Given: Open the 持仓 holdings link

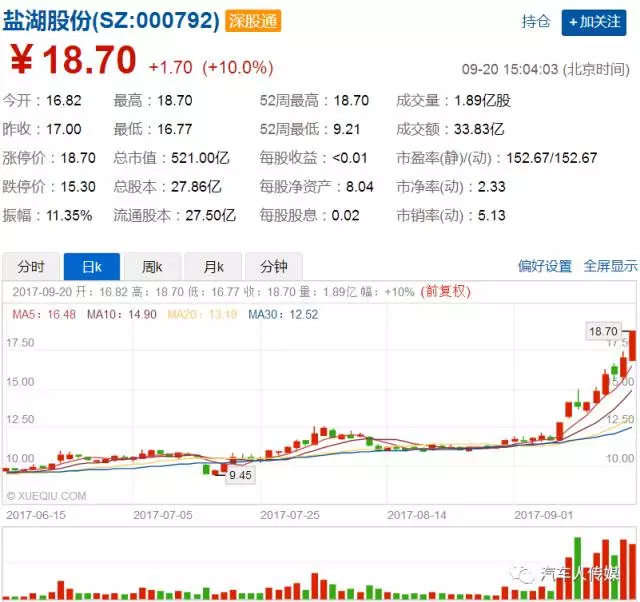Looking at the screenshot, I should pos(536,21).
